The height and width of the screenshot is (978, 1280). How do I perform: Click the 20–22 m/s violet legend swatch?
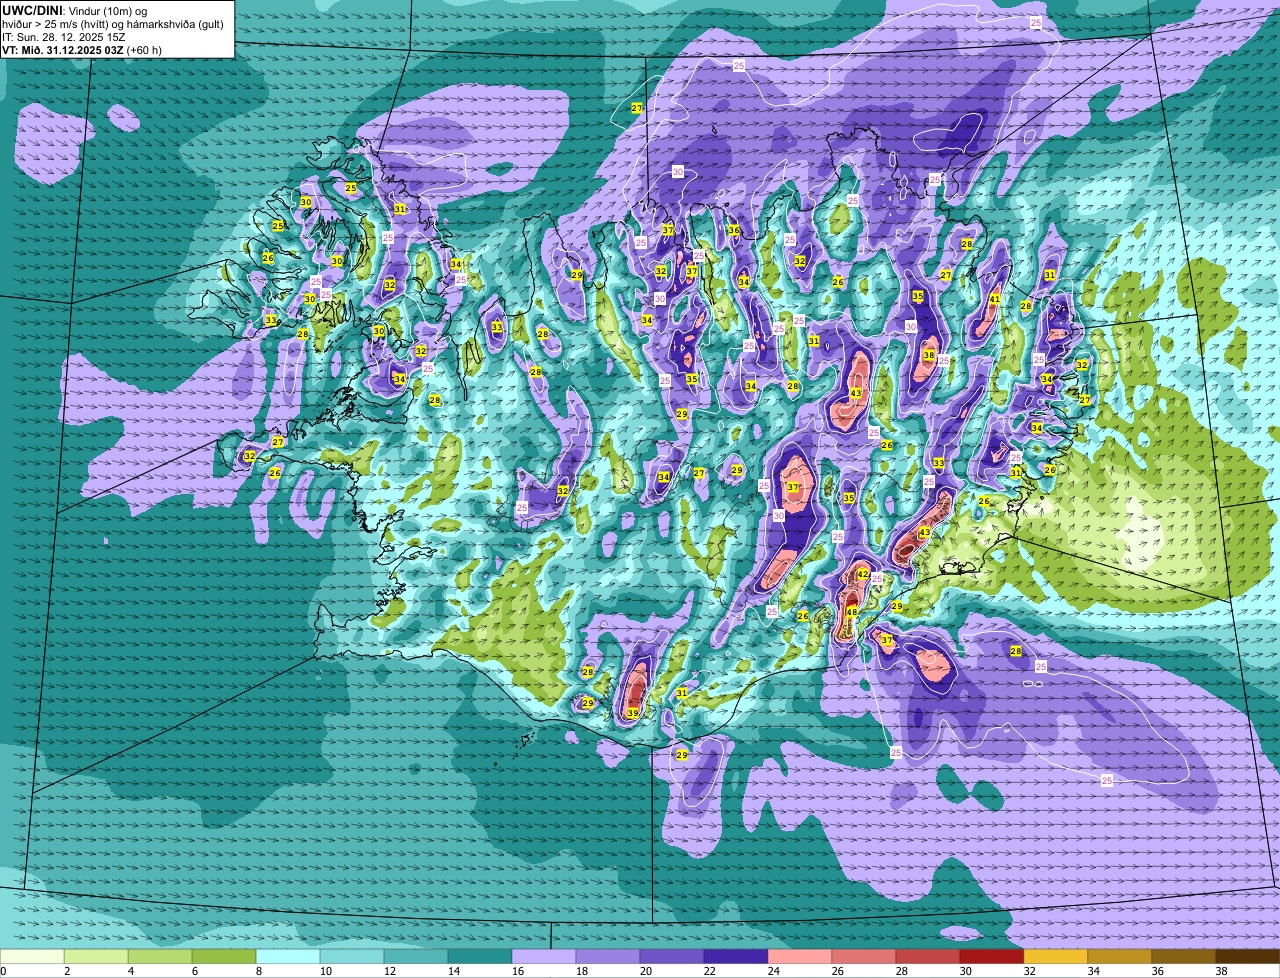(x=672, y=957)
